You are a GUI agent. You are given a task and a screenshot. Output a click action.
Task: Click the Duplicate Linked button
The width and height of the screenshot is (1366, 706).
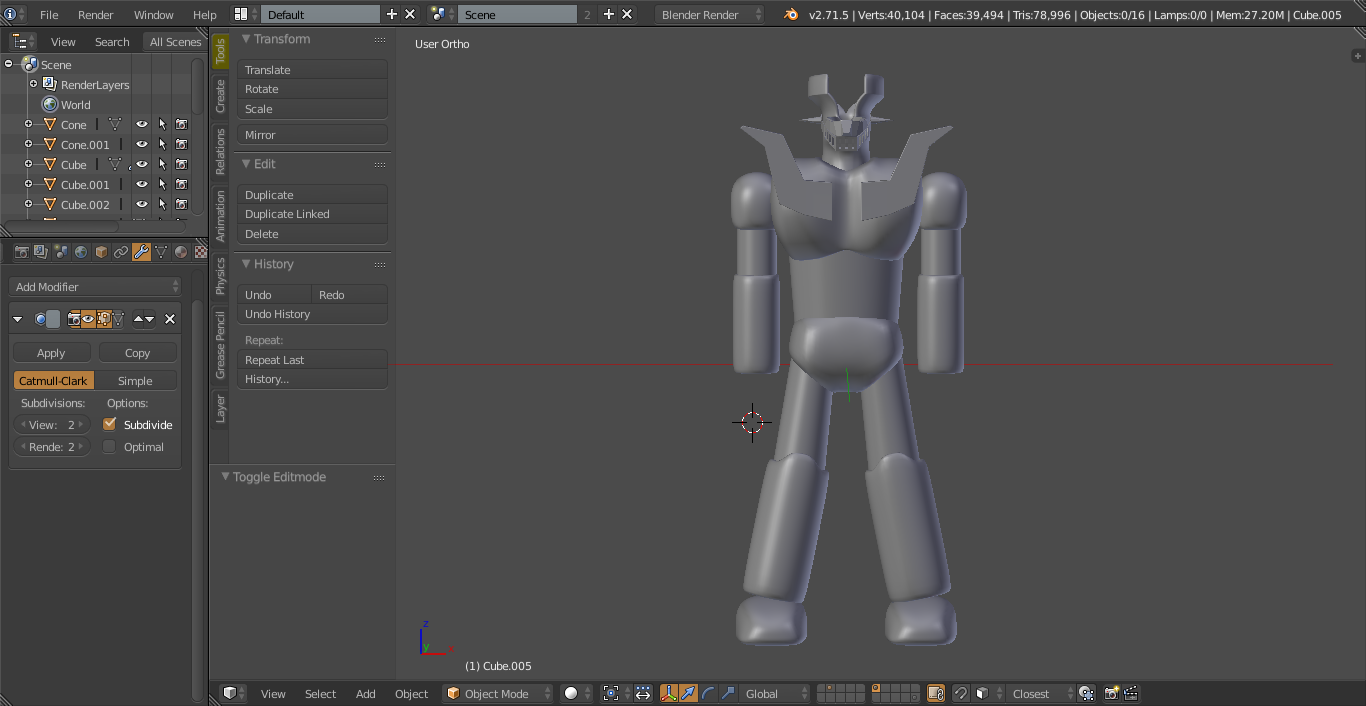(x=312, y=214)
